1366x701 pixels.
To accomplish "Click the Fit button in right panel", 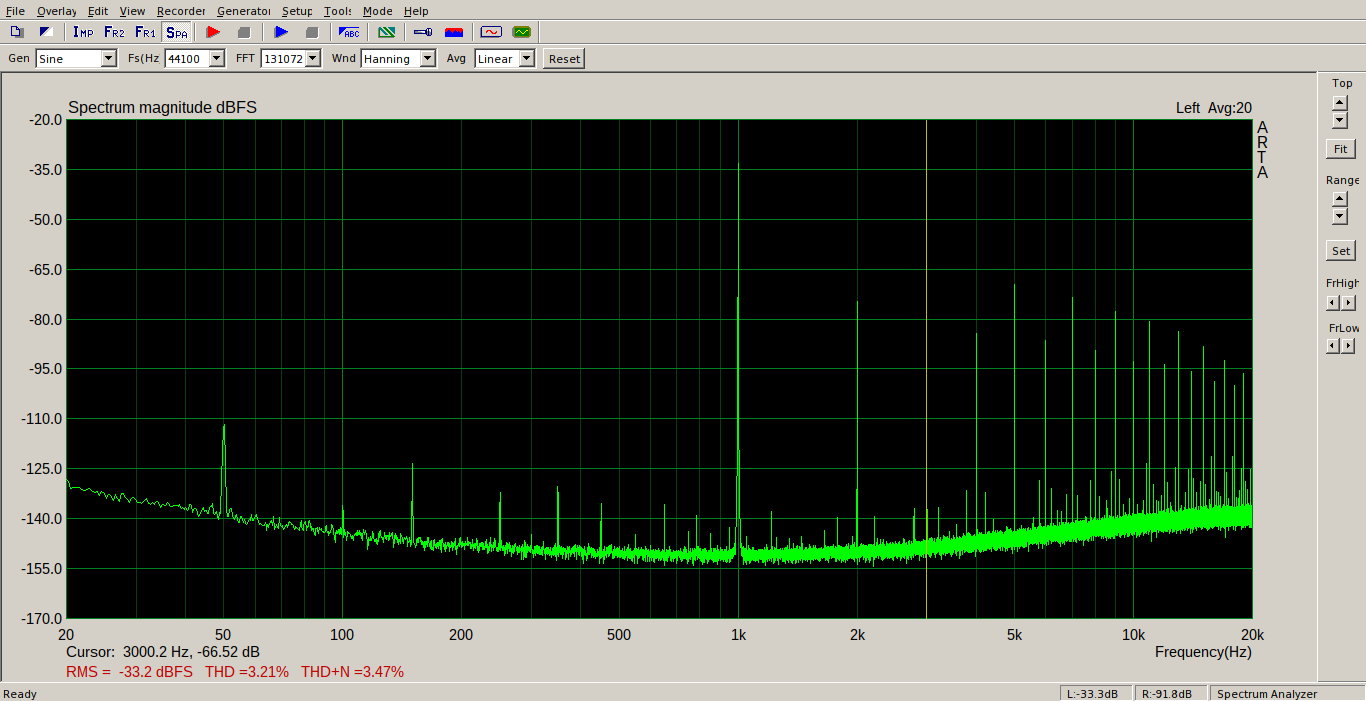I will (x=1341, y=149).
